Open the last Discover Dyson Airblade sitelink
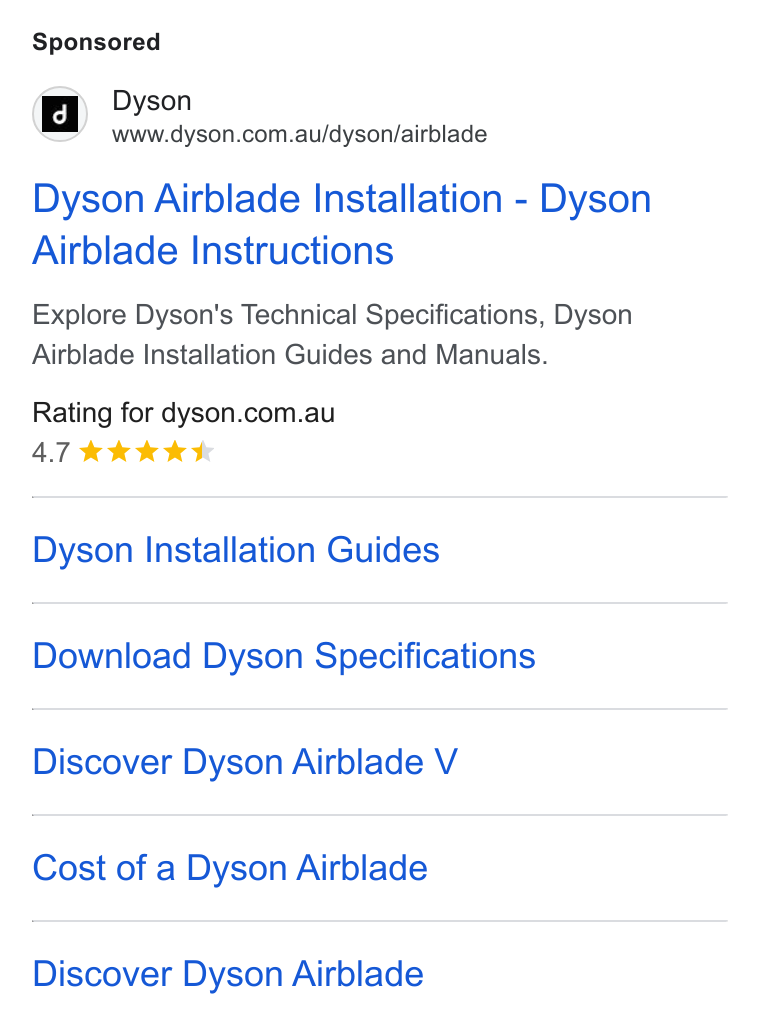 click(x=228, y=974)
